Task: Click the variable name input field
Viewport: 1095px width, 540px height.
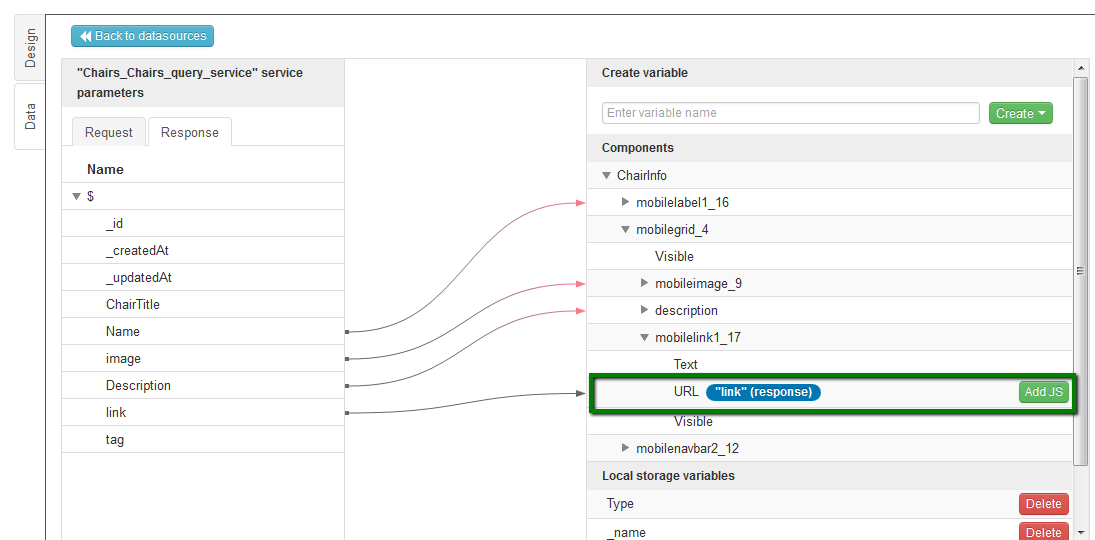Action: (x=790, y=113)
